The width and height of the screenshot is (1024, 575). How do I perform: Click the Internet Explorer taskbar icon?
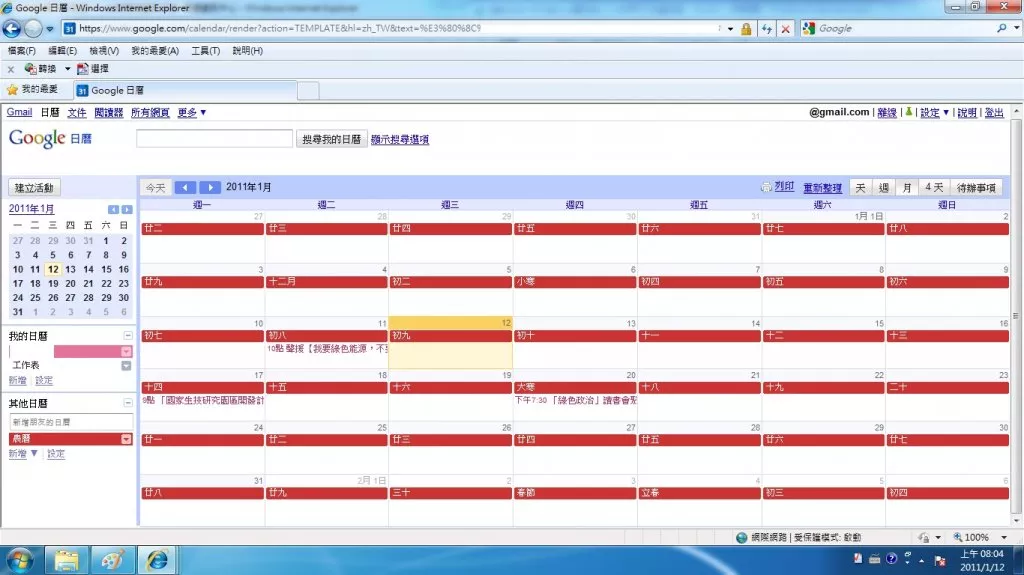click(157, 560)
